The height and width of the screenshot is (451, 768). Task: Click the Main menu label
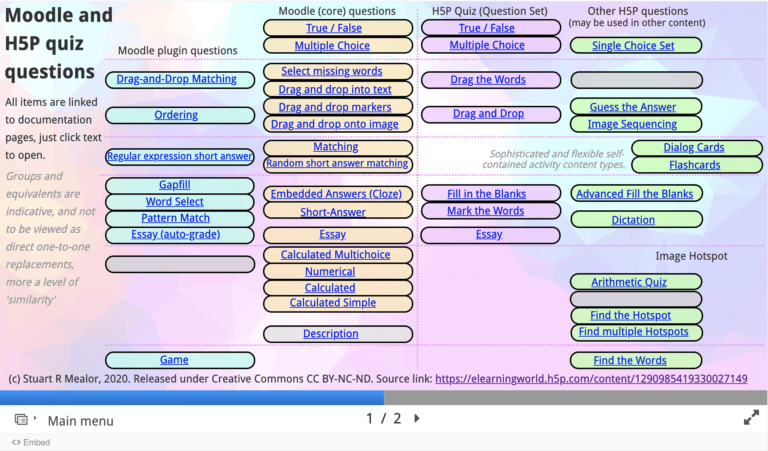click(80, 421)
